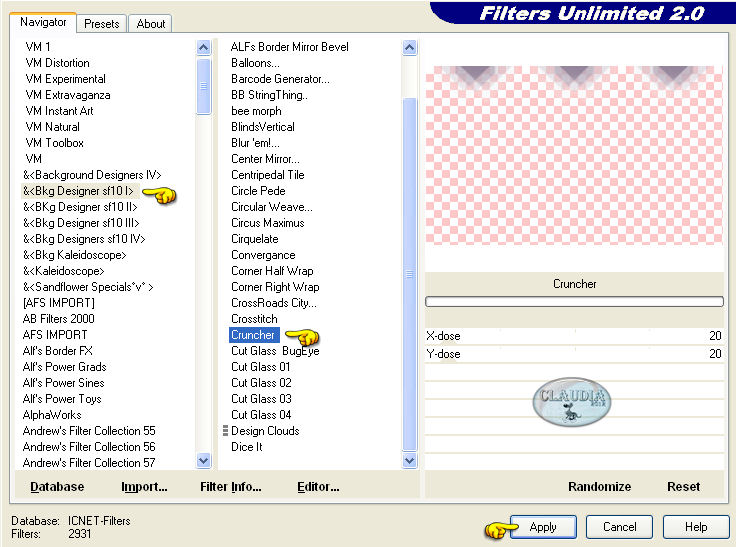
Task: Open Help for Filters Unlimited
Action: (696, 527)
